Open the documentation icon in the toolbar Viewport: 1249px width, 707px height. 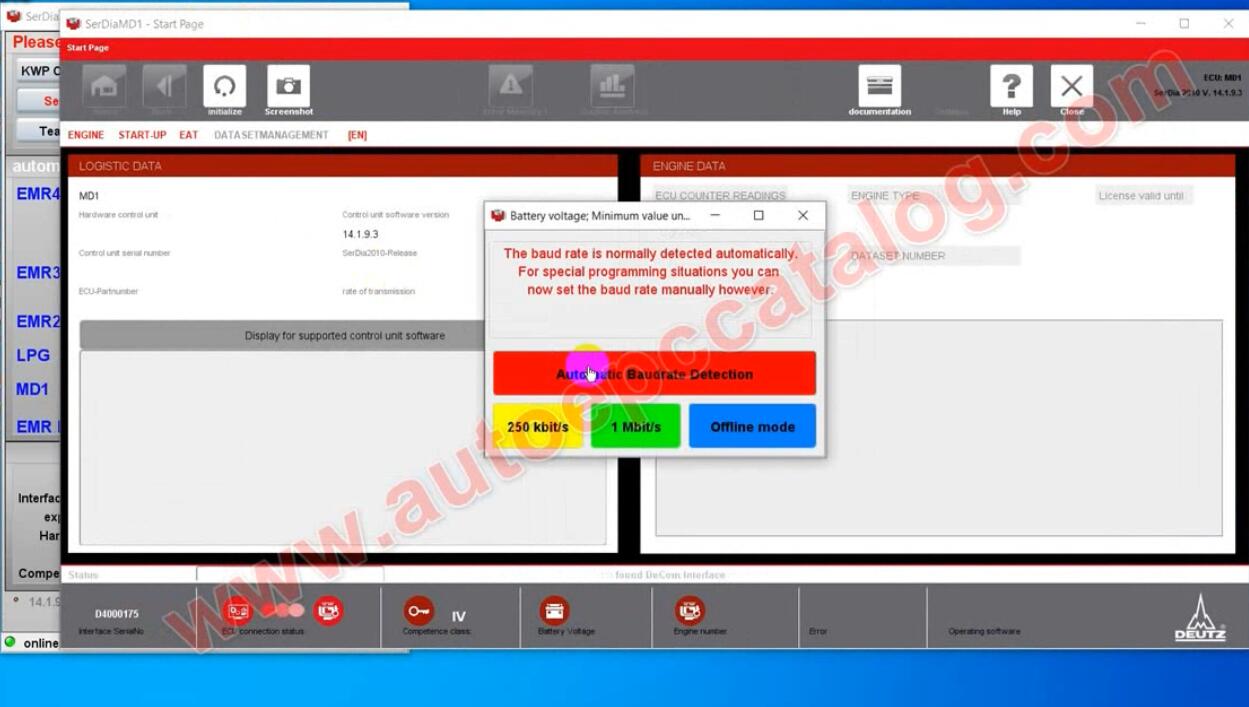(879, 87)
